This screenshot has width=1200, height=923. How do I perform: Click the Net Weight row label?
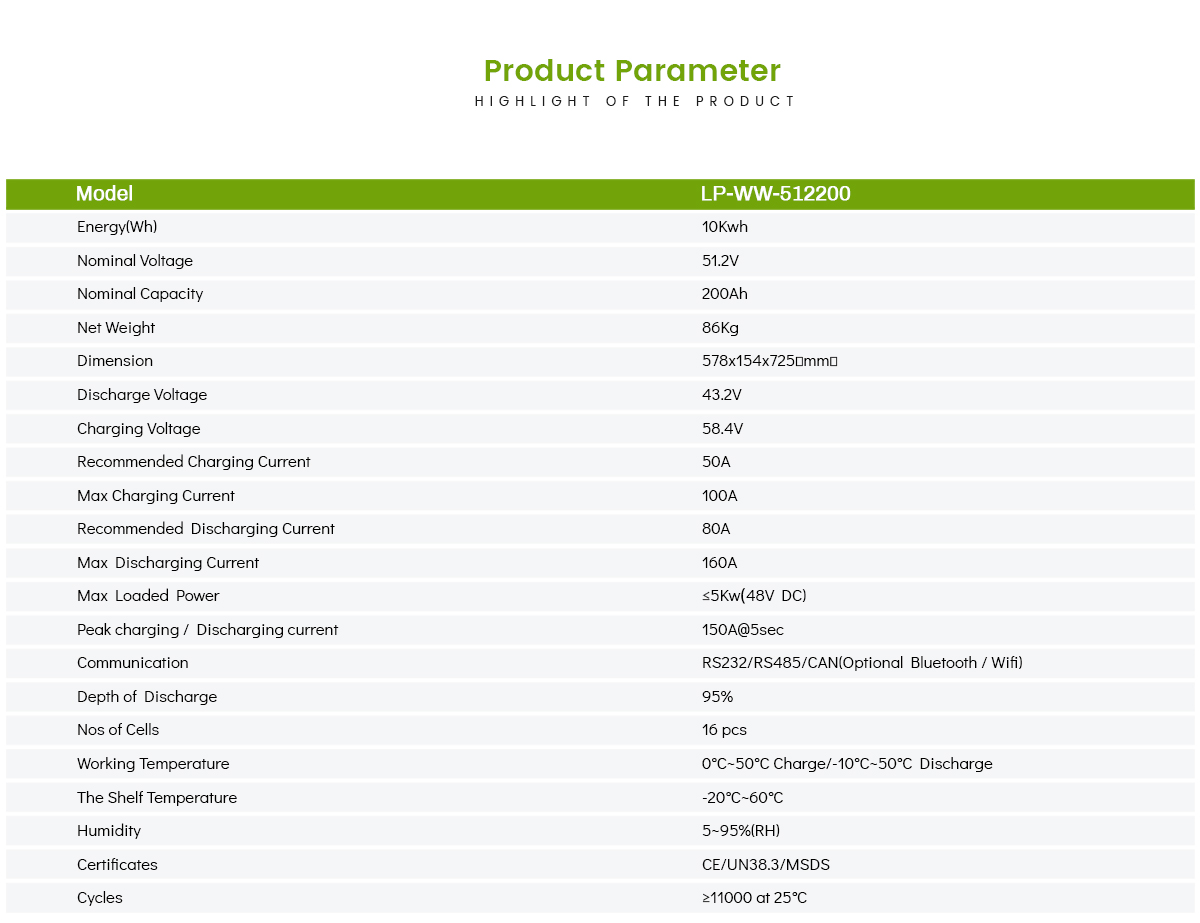116,328
